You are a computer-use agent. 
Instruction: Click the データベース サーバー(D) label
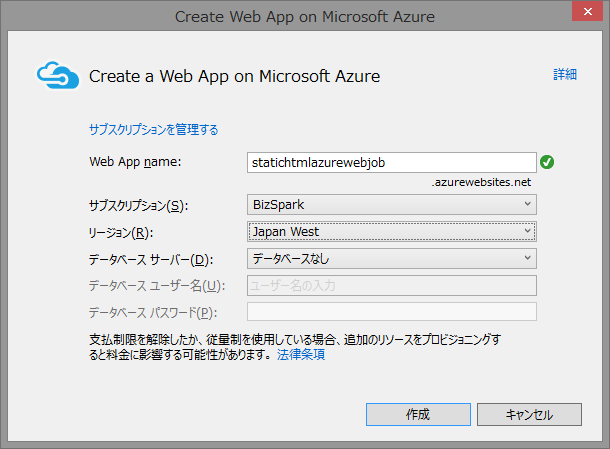(150, 259)
